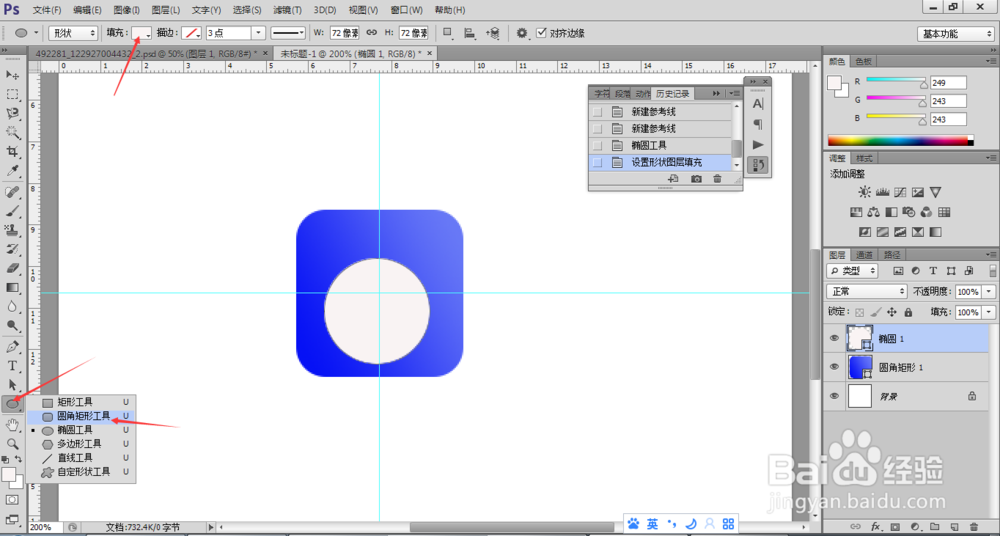1000x536 pixels.
Task: Switch to the 色板 tab
Action: click(864, 61)
